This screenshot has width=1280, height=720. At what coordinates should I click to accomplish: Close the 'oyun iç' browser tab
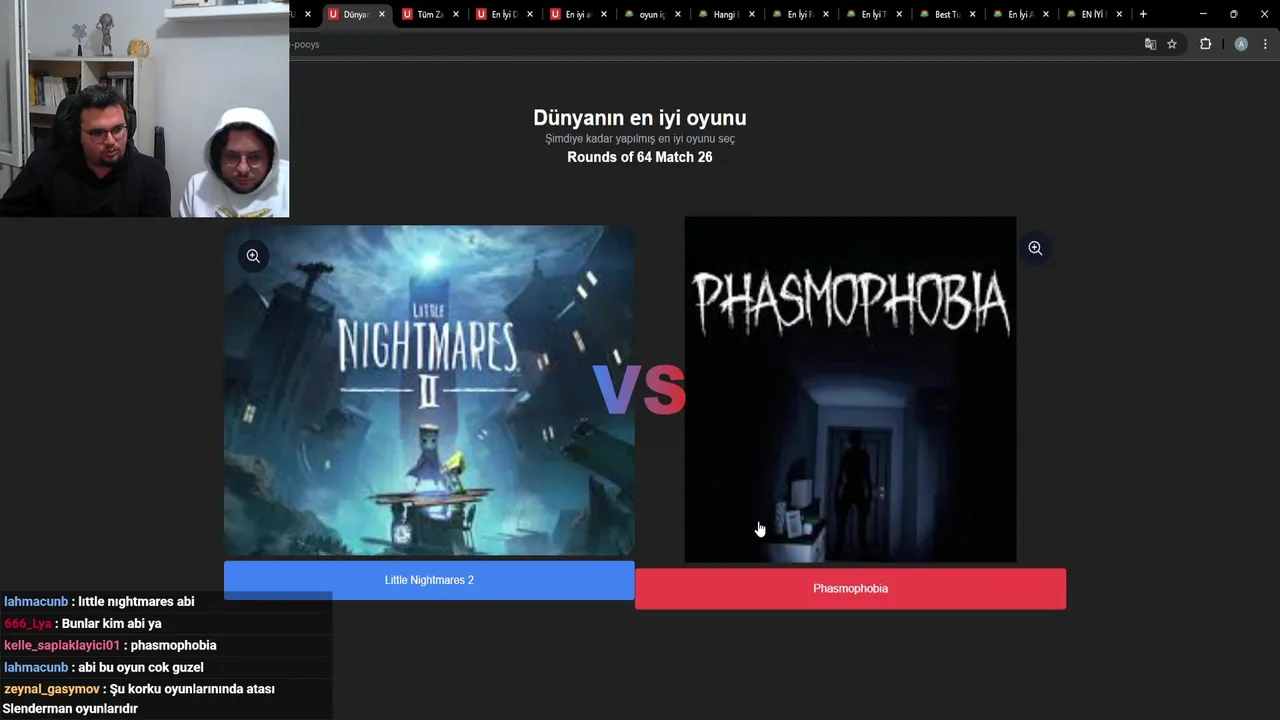coord(678,14)
